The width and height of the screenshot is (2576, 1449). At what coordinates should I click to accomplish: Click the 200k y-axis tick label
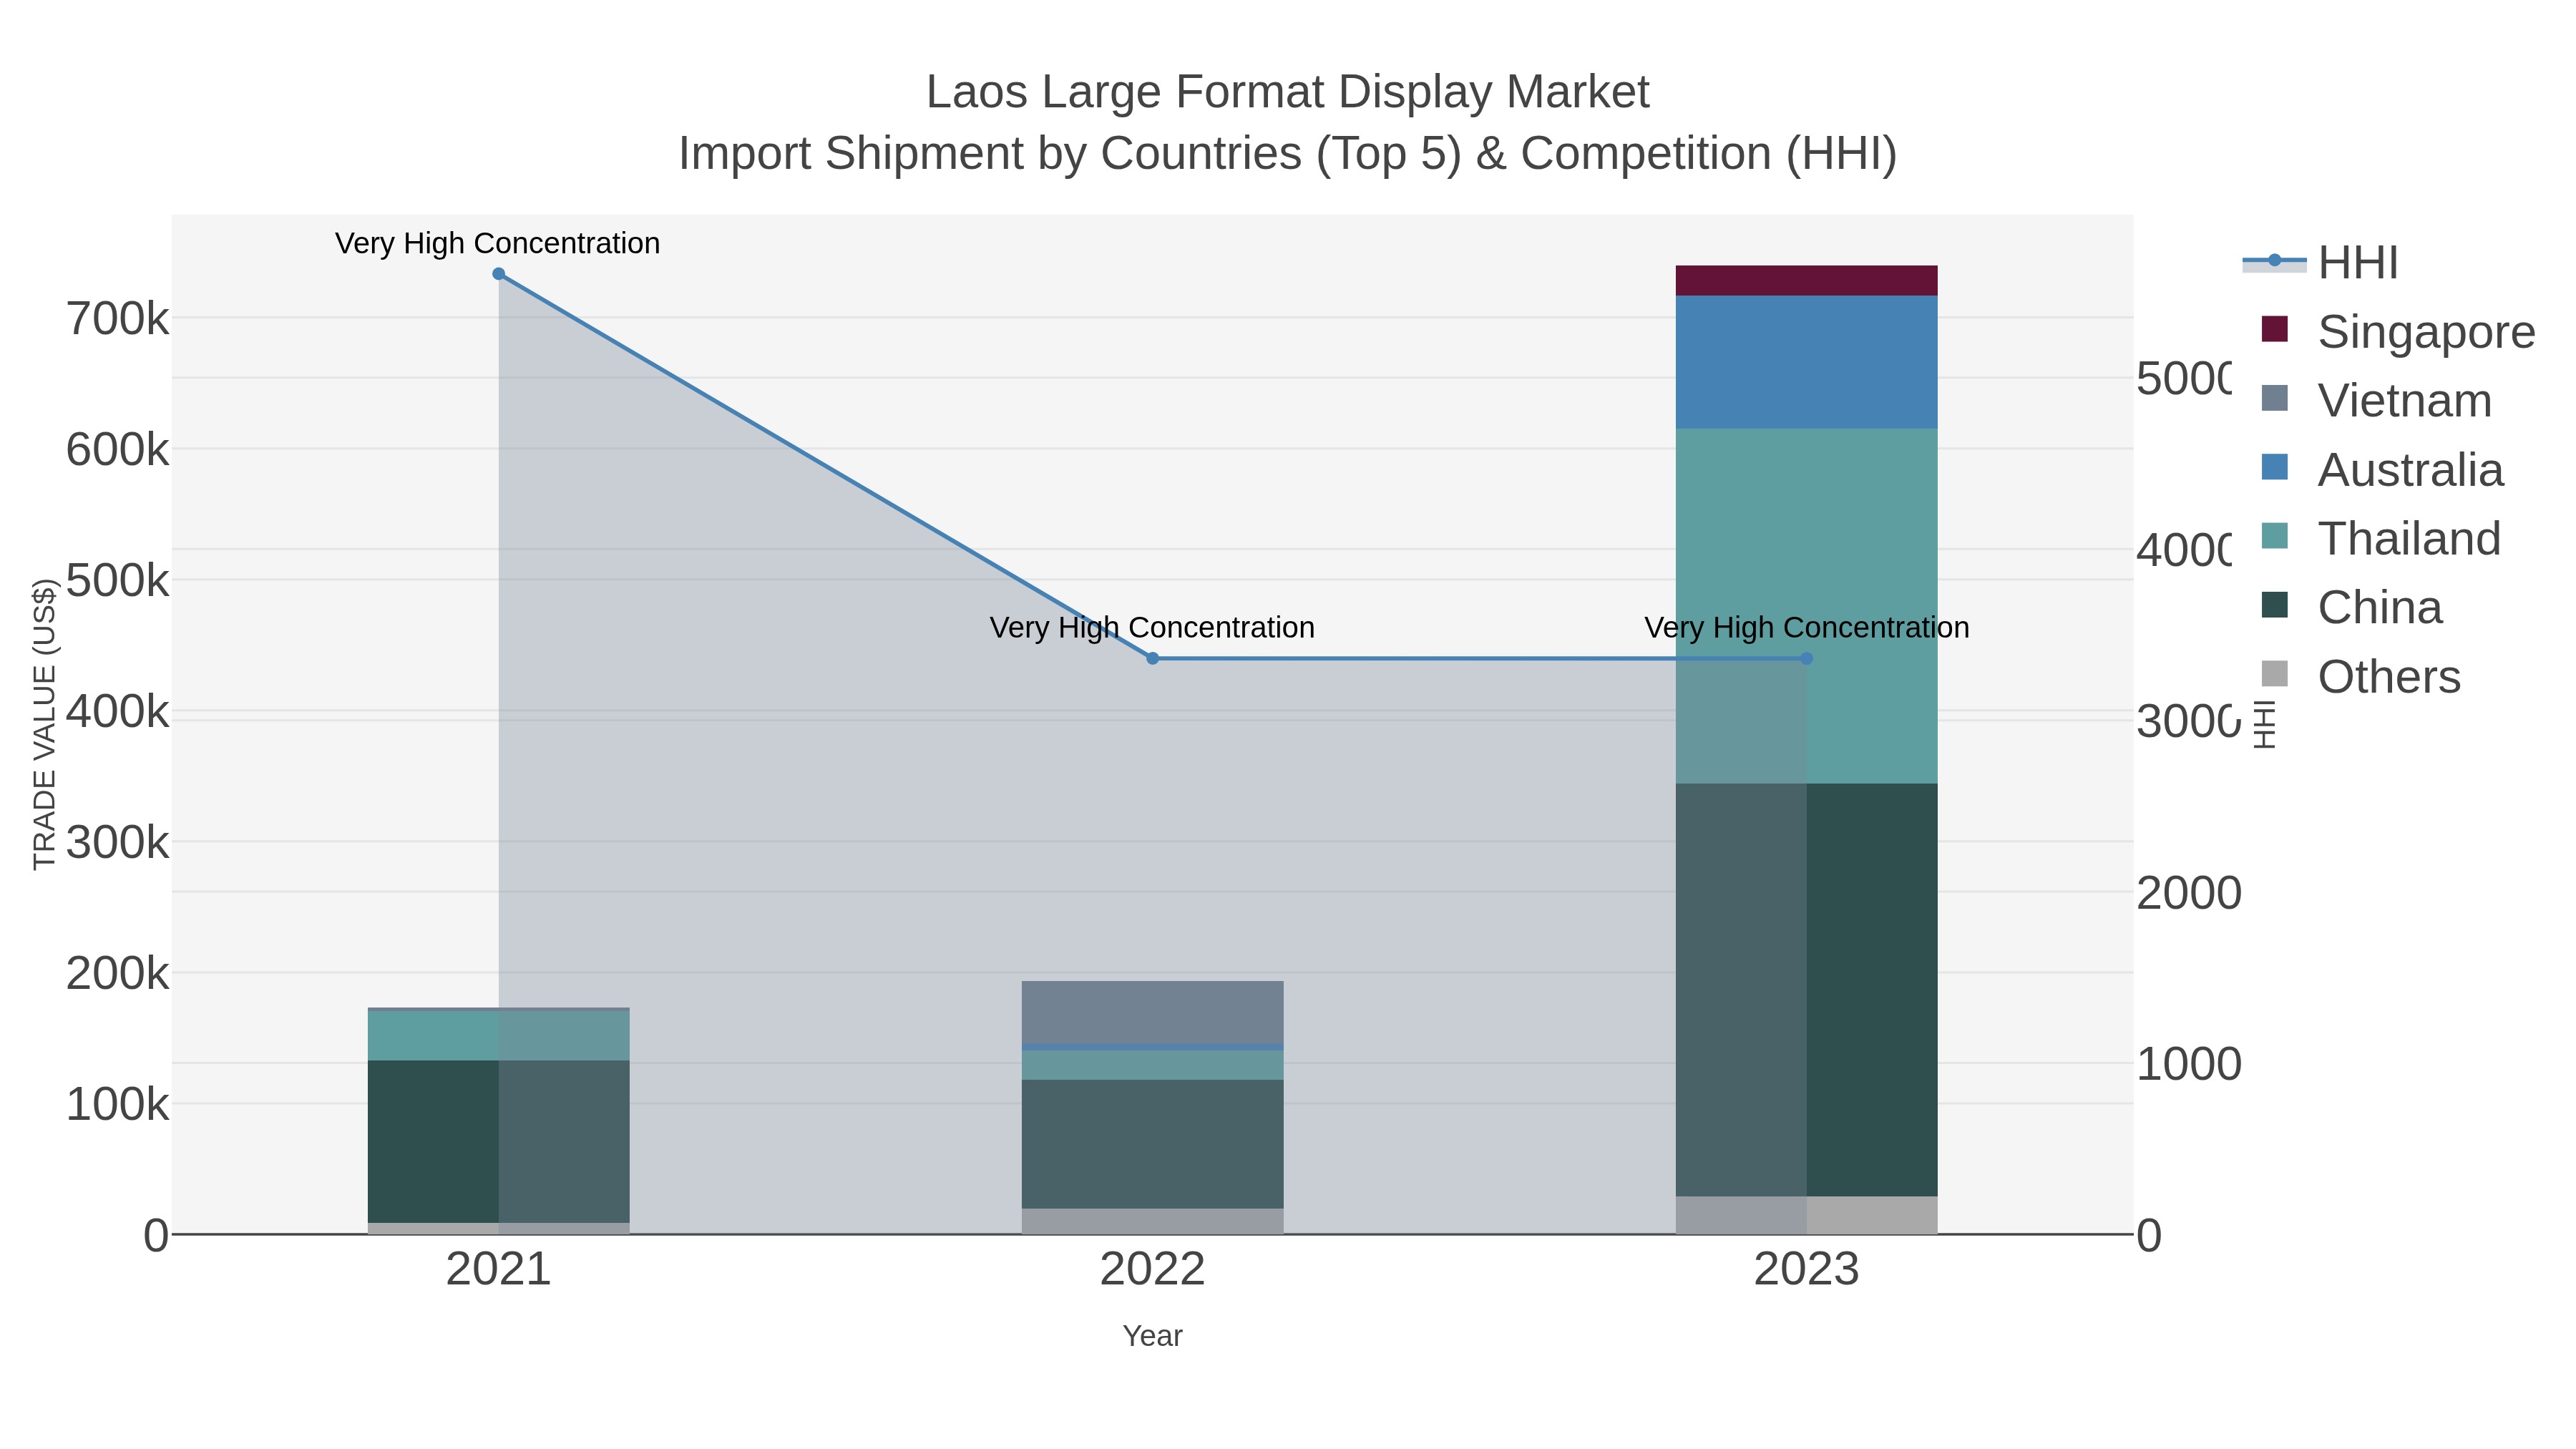point(118,974)
